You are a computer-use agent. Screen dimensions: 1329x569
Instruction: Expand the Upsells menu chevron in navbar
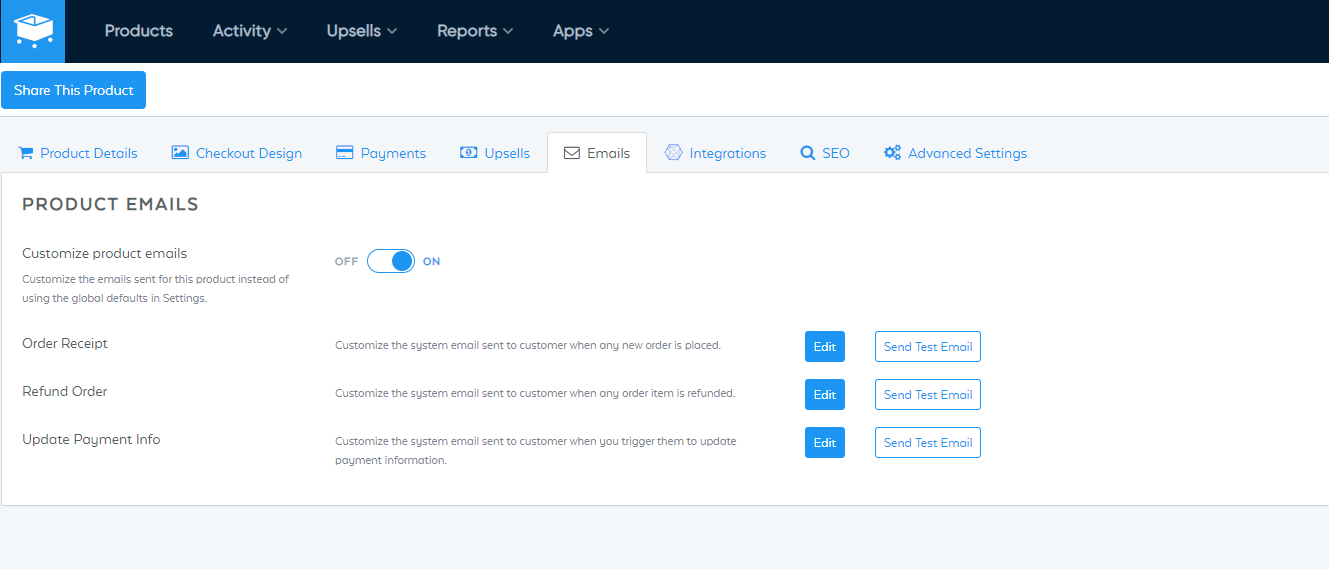click(x=392, y=31)
